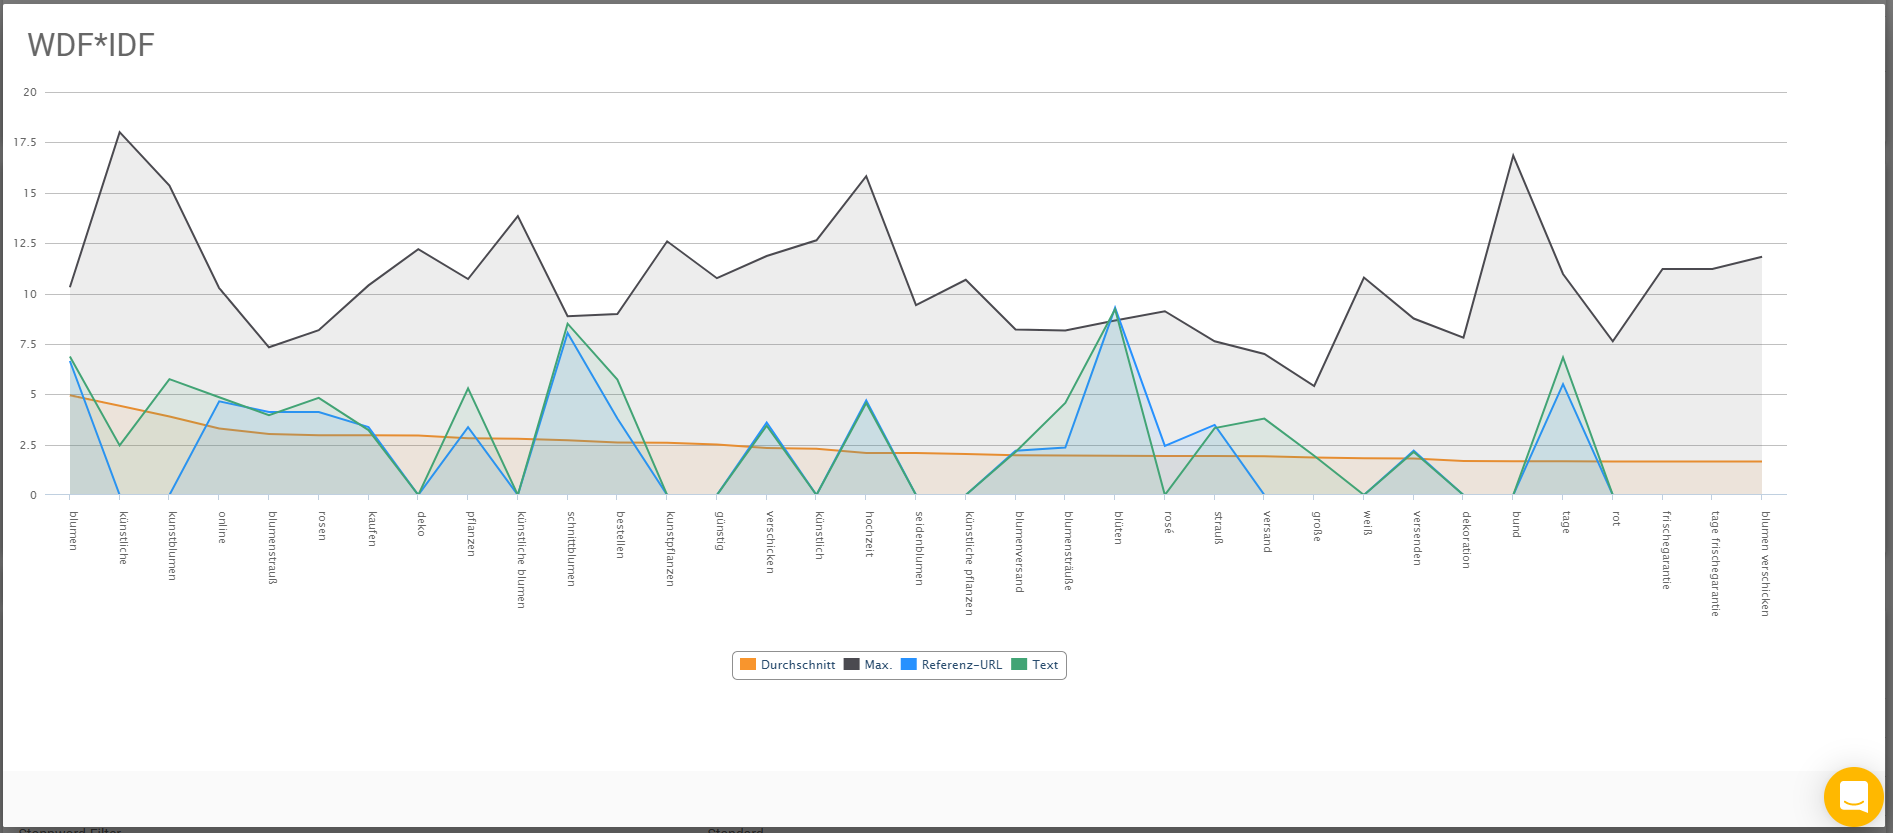Screen dimensions: 1893x833
Task: Click the 'künstliche pflanzen' x-axis label
Action: coord(968,563)
